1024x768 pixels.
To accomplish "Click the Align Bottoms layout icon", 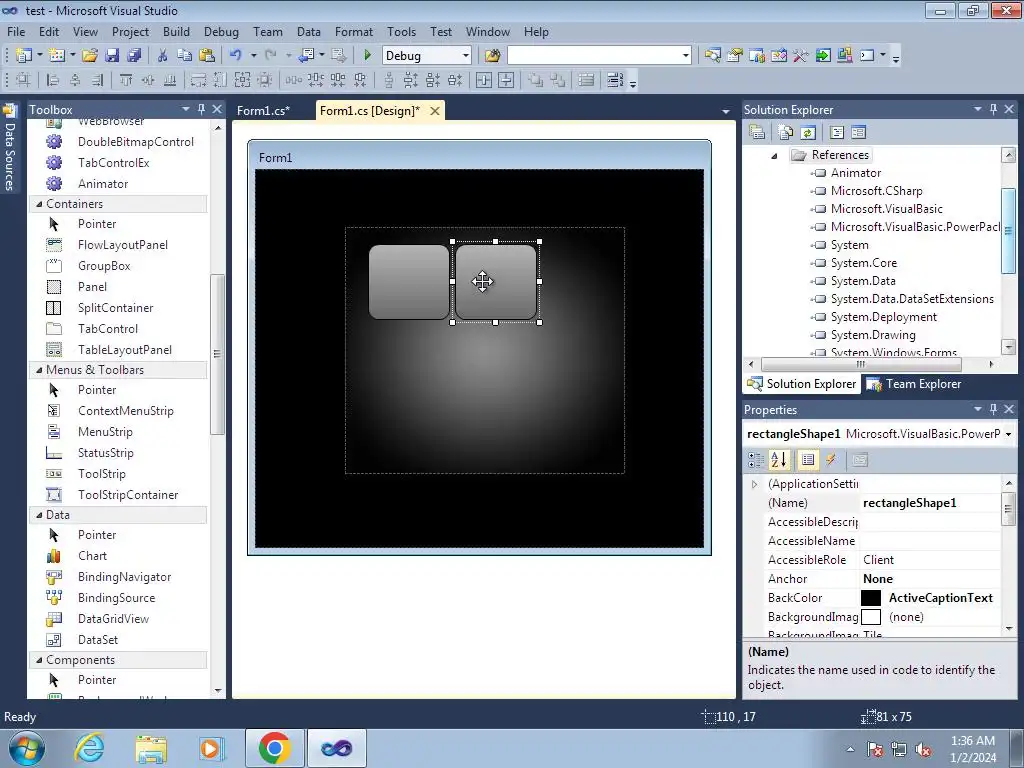I will click(x=170, y=80).
